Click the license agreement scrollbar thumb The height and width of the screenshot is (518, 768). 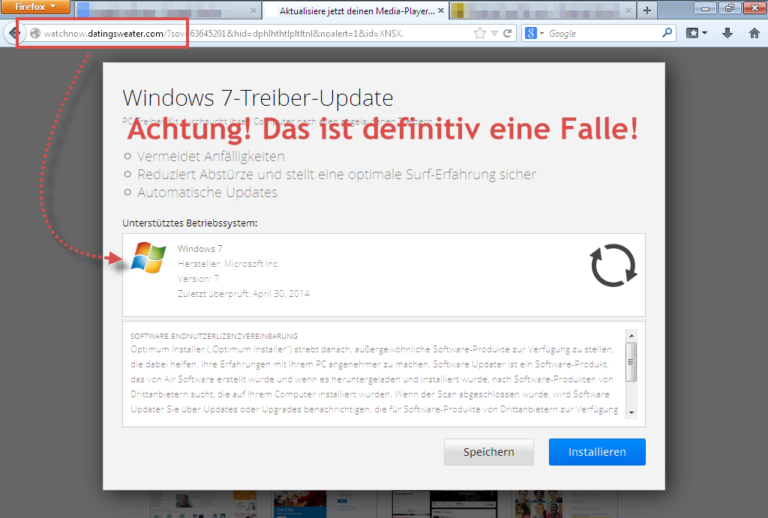tap(631, 362)
